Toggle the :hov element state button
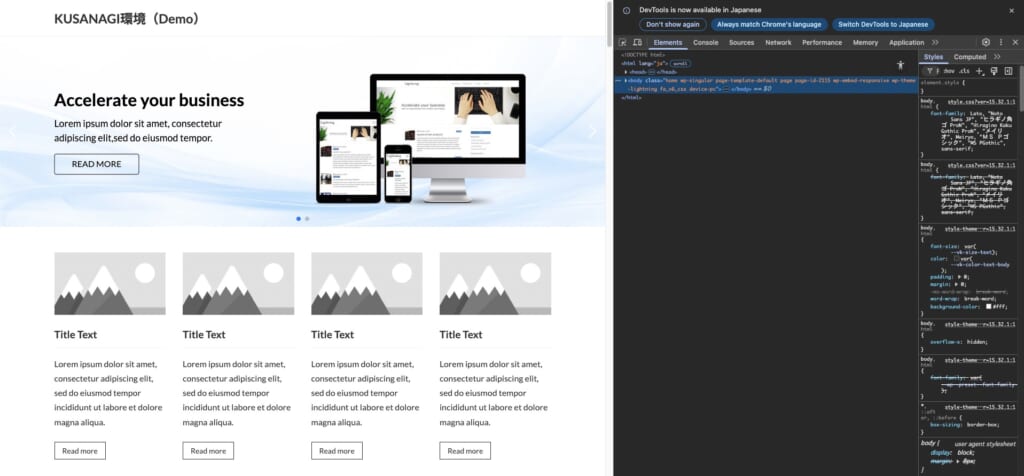The image size is (1024, 476). 949,71
